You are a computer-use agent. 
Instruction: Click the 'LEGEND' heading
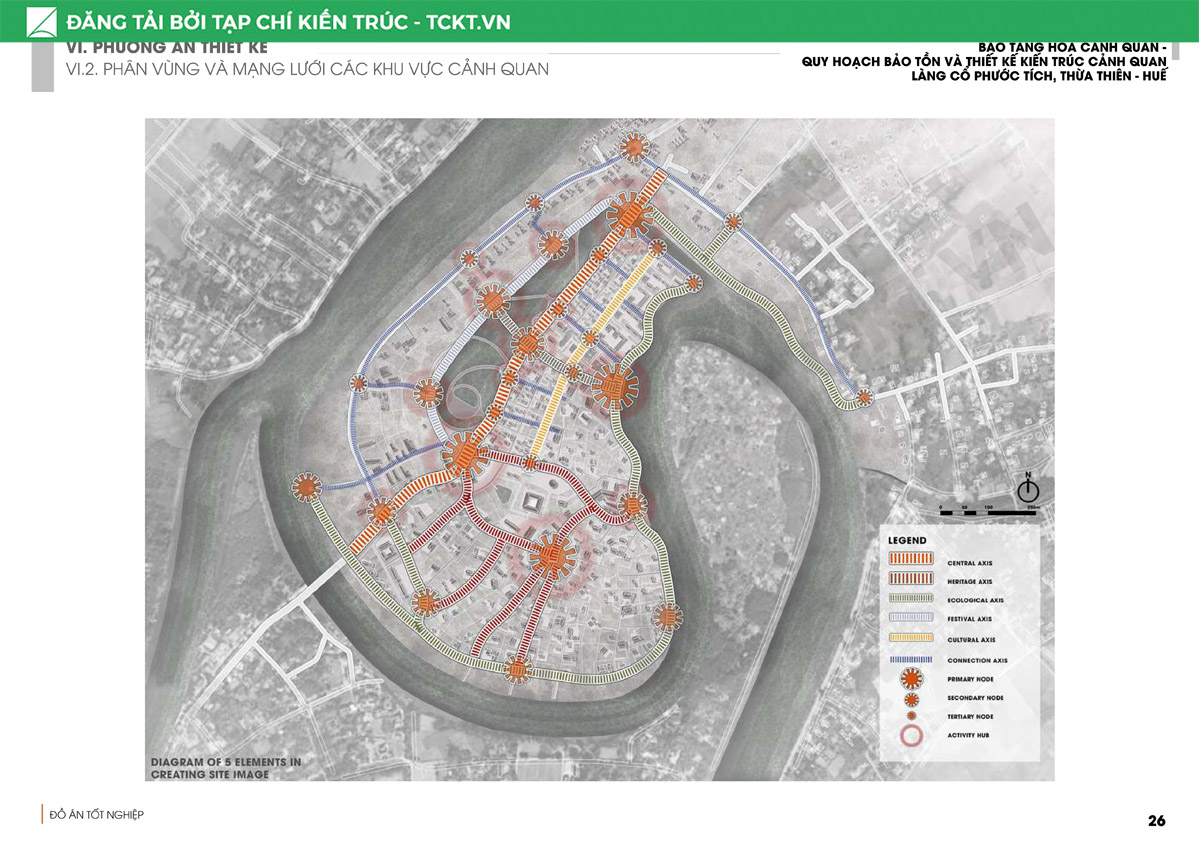[907, 541]
